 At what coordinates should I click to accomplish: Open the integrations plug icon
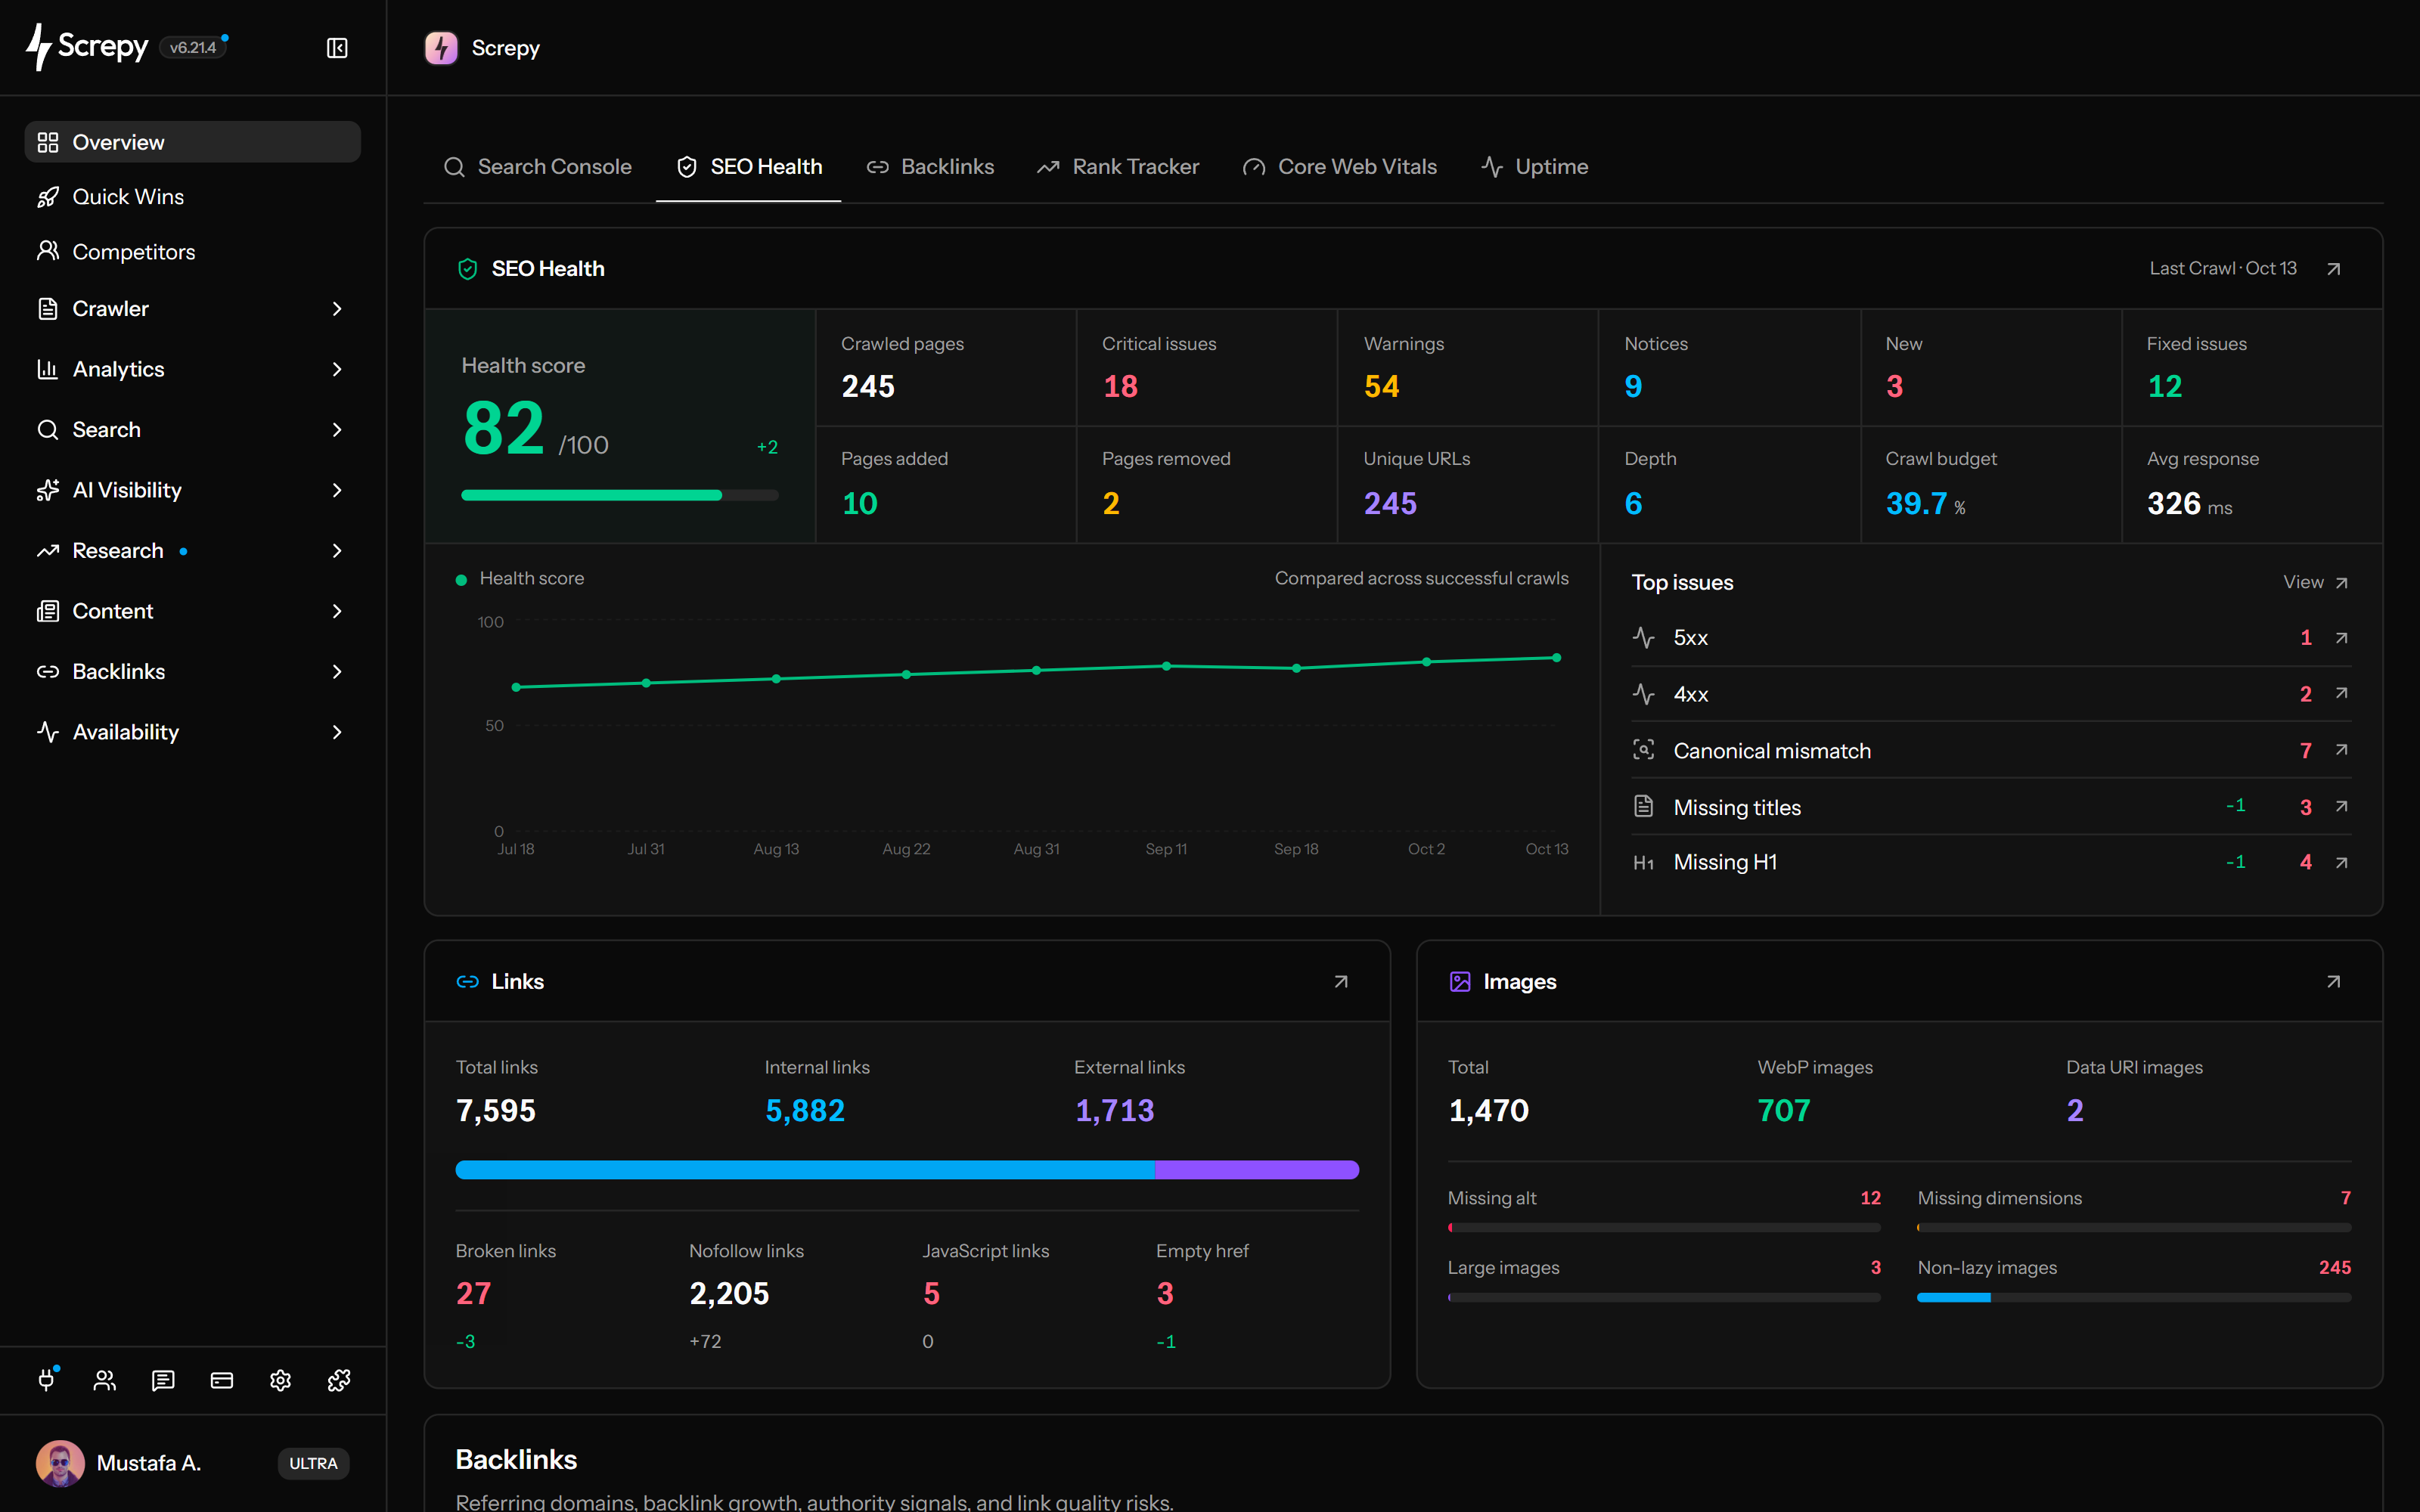pos(47,1380)
